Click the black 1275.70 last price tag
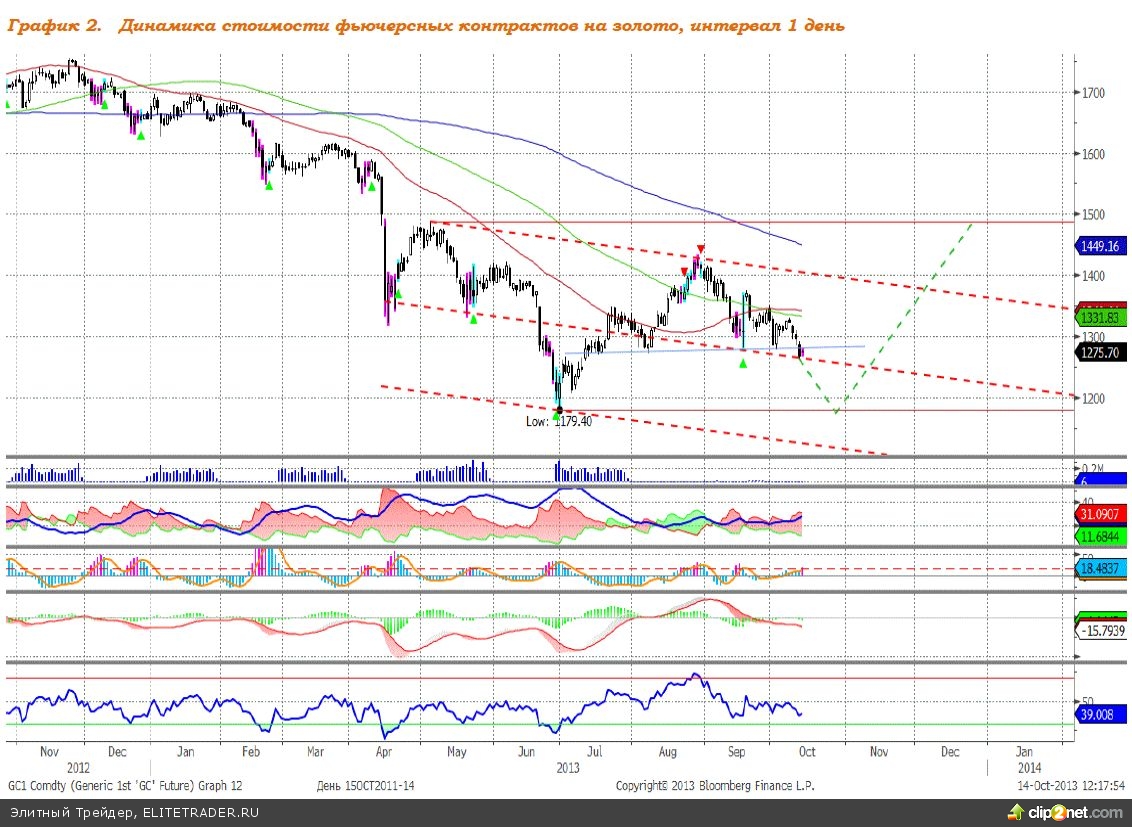Viewport: 1132px width, 827px height. [1100, 352]
